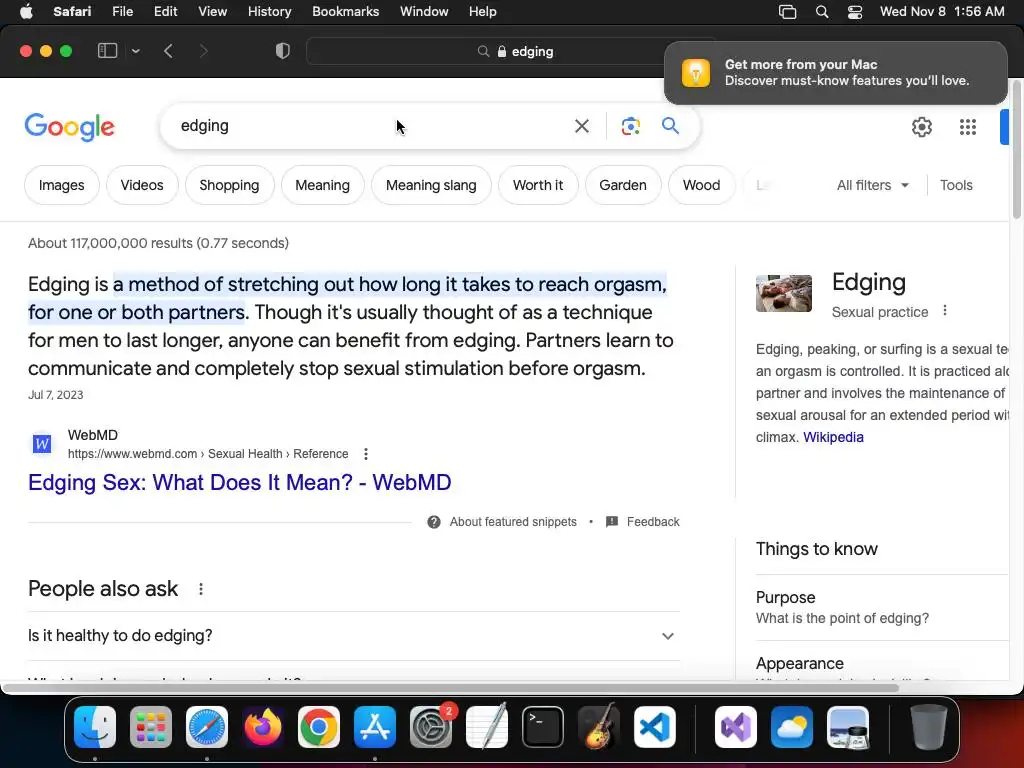
Task: Open TextEdit from the Dock
Action: (x=487, y=727)
